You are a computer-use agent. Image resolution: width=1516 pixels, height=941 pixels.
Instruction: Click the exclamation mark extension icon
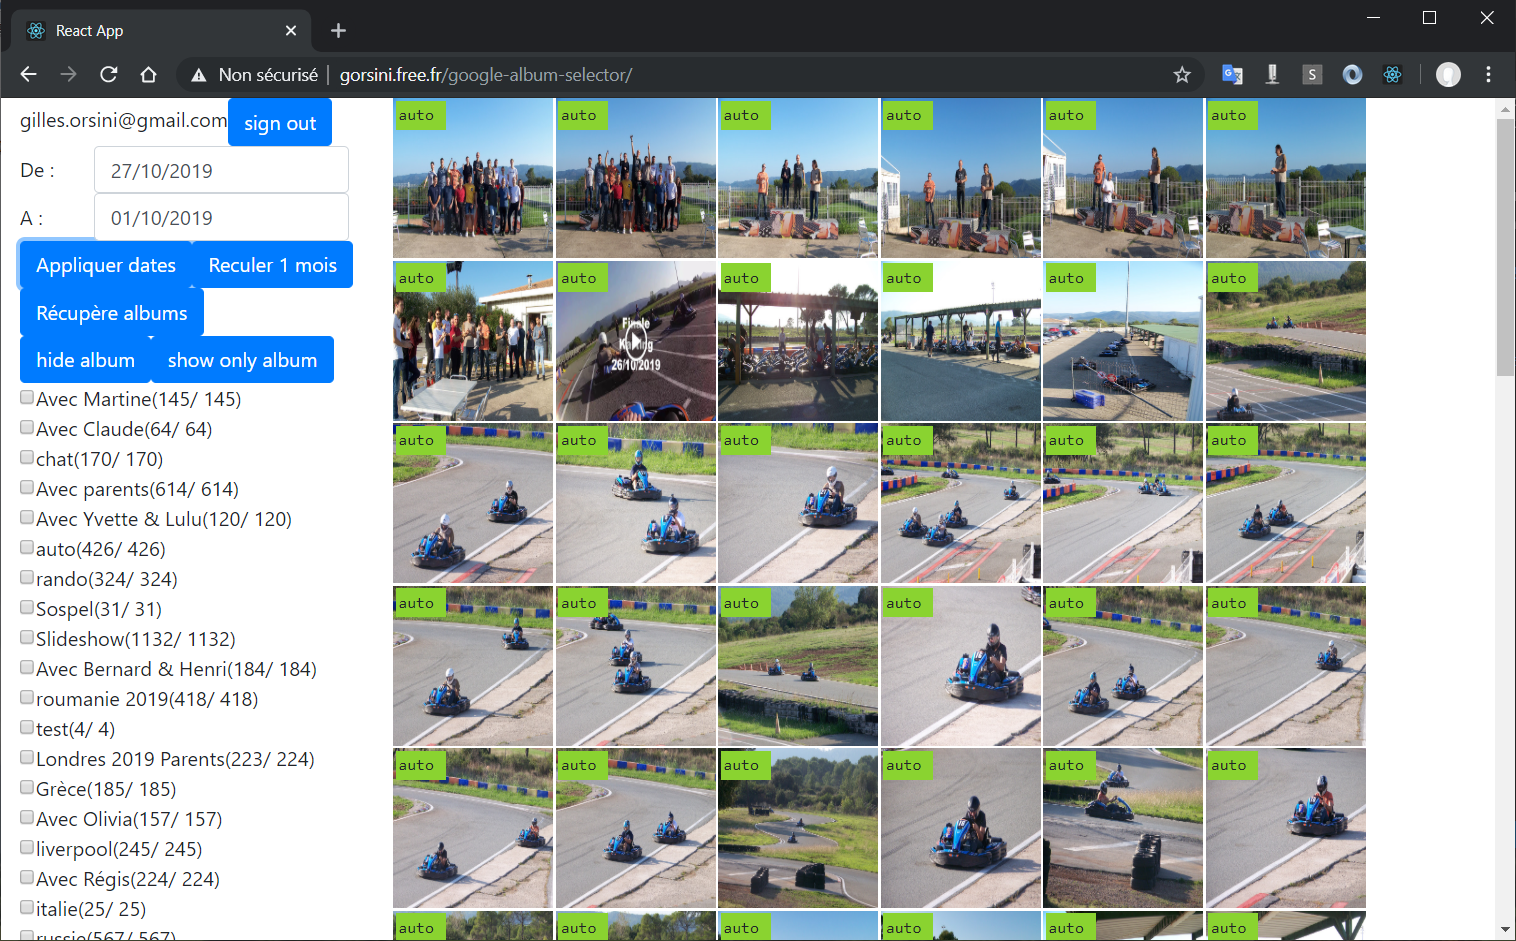pyautogui.click(x=1272, y=75)
